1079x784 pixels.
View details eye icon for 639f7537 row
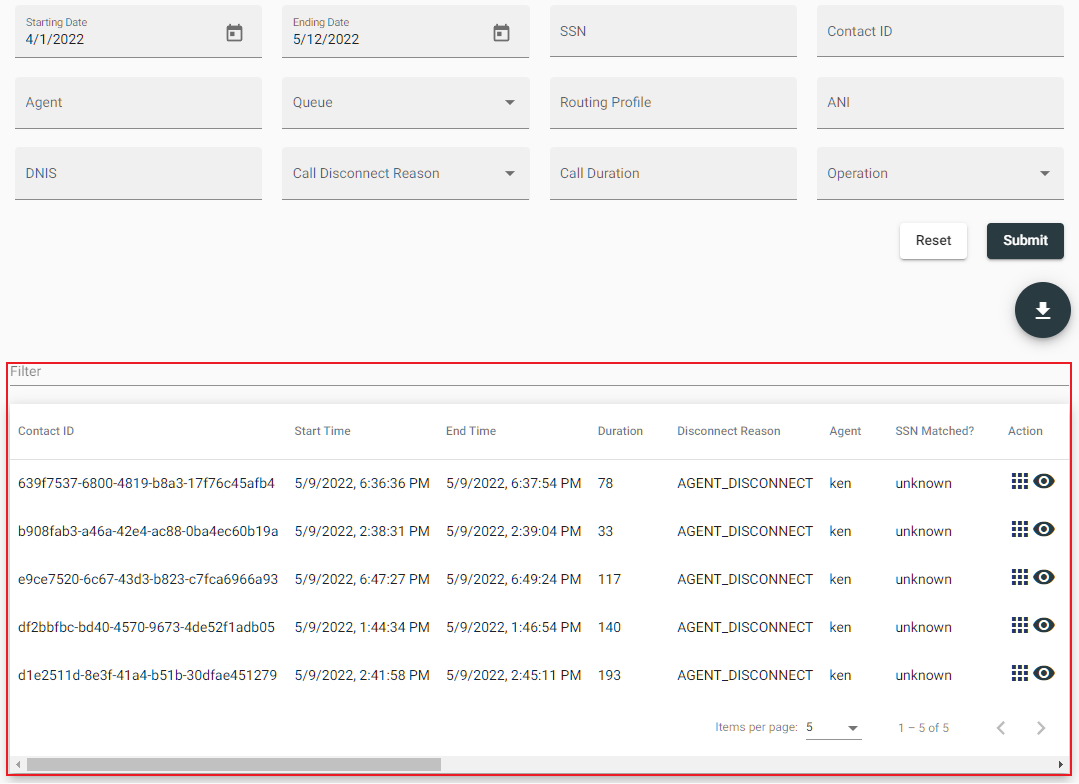1044,481
